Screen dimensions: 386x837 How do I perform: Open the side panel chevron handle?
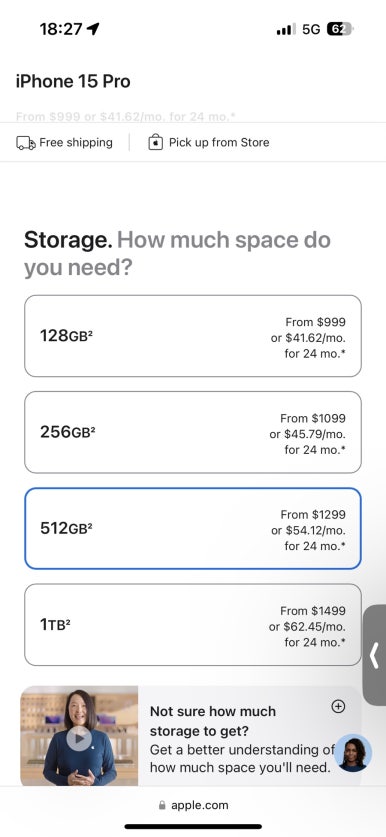tap(375, 655)
